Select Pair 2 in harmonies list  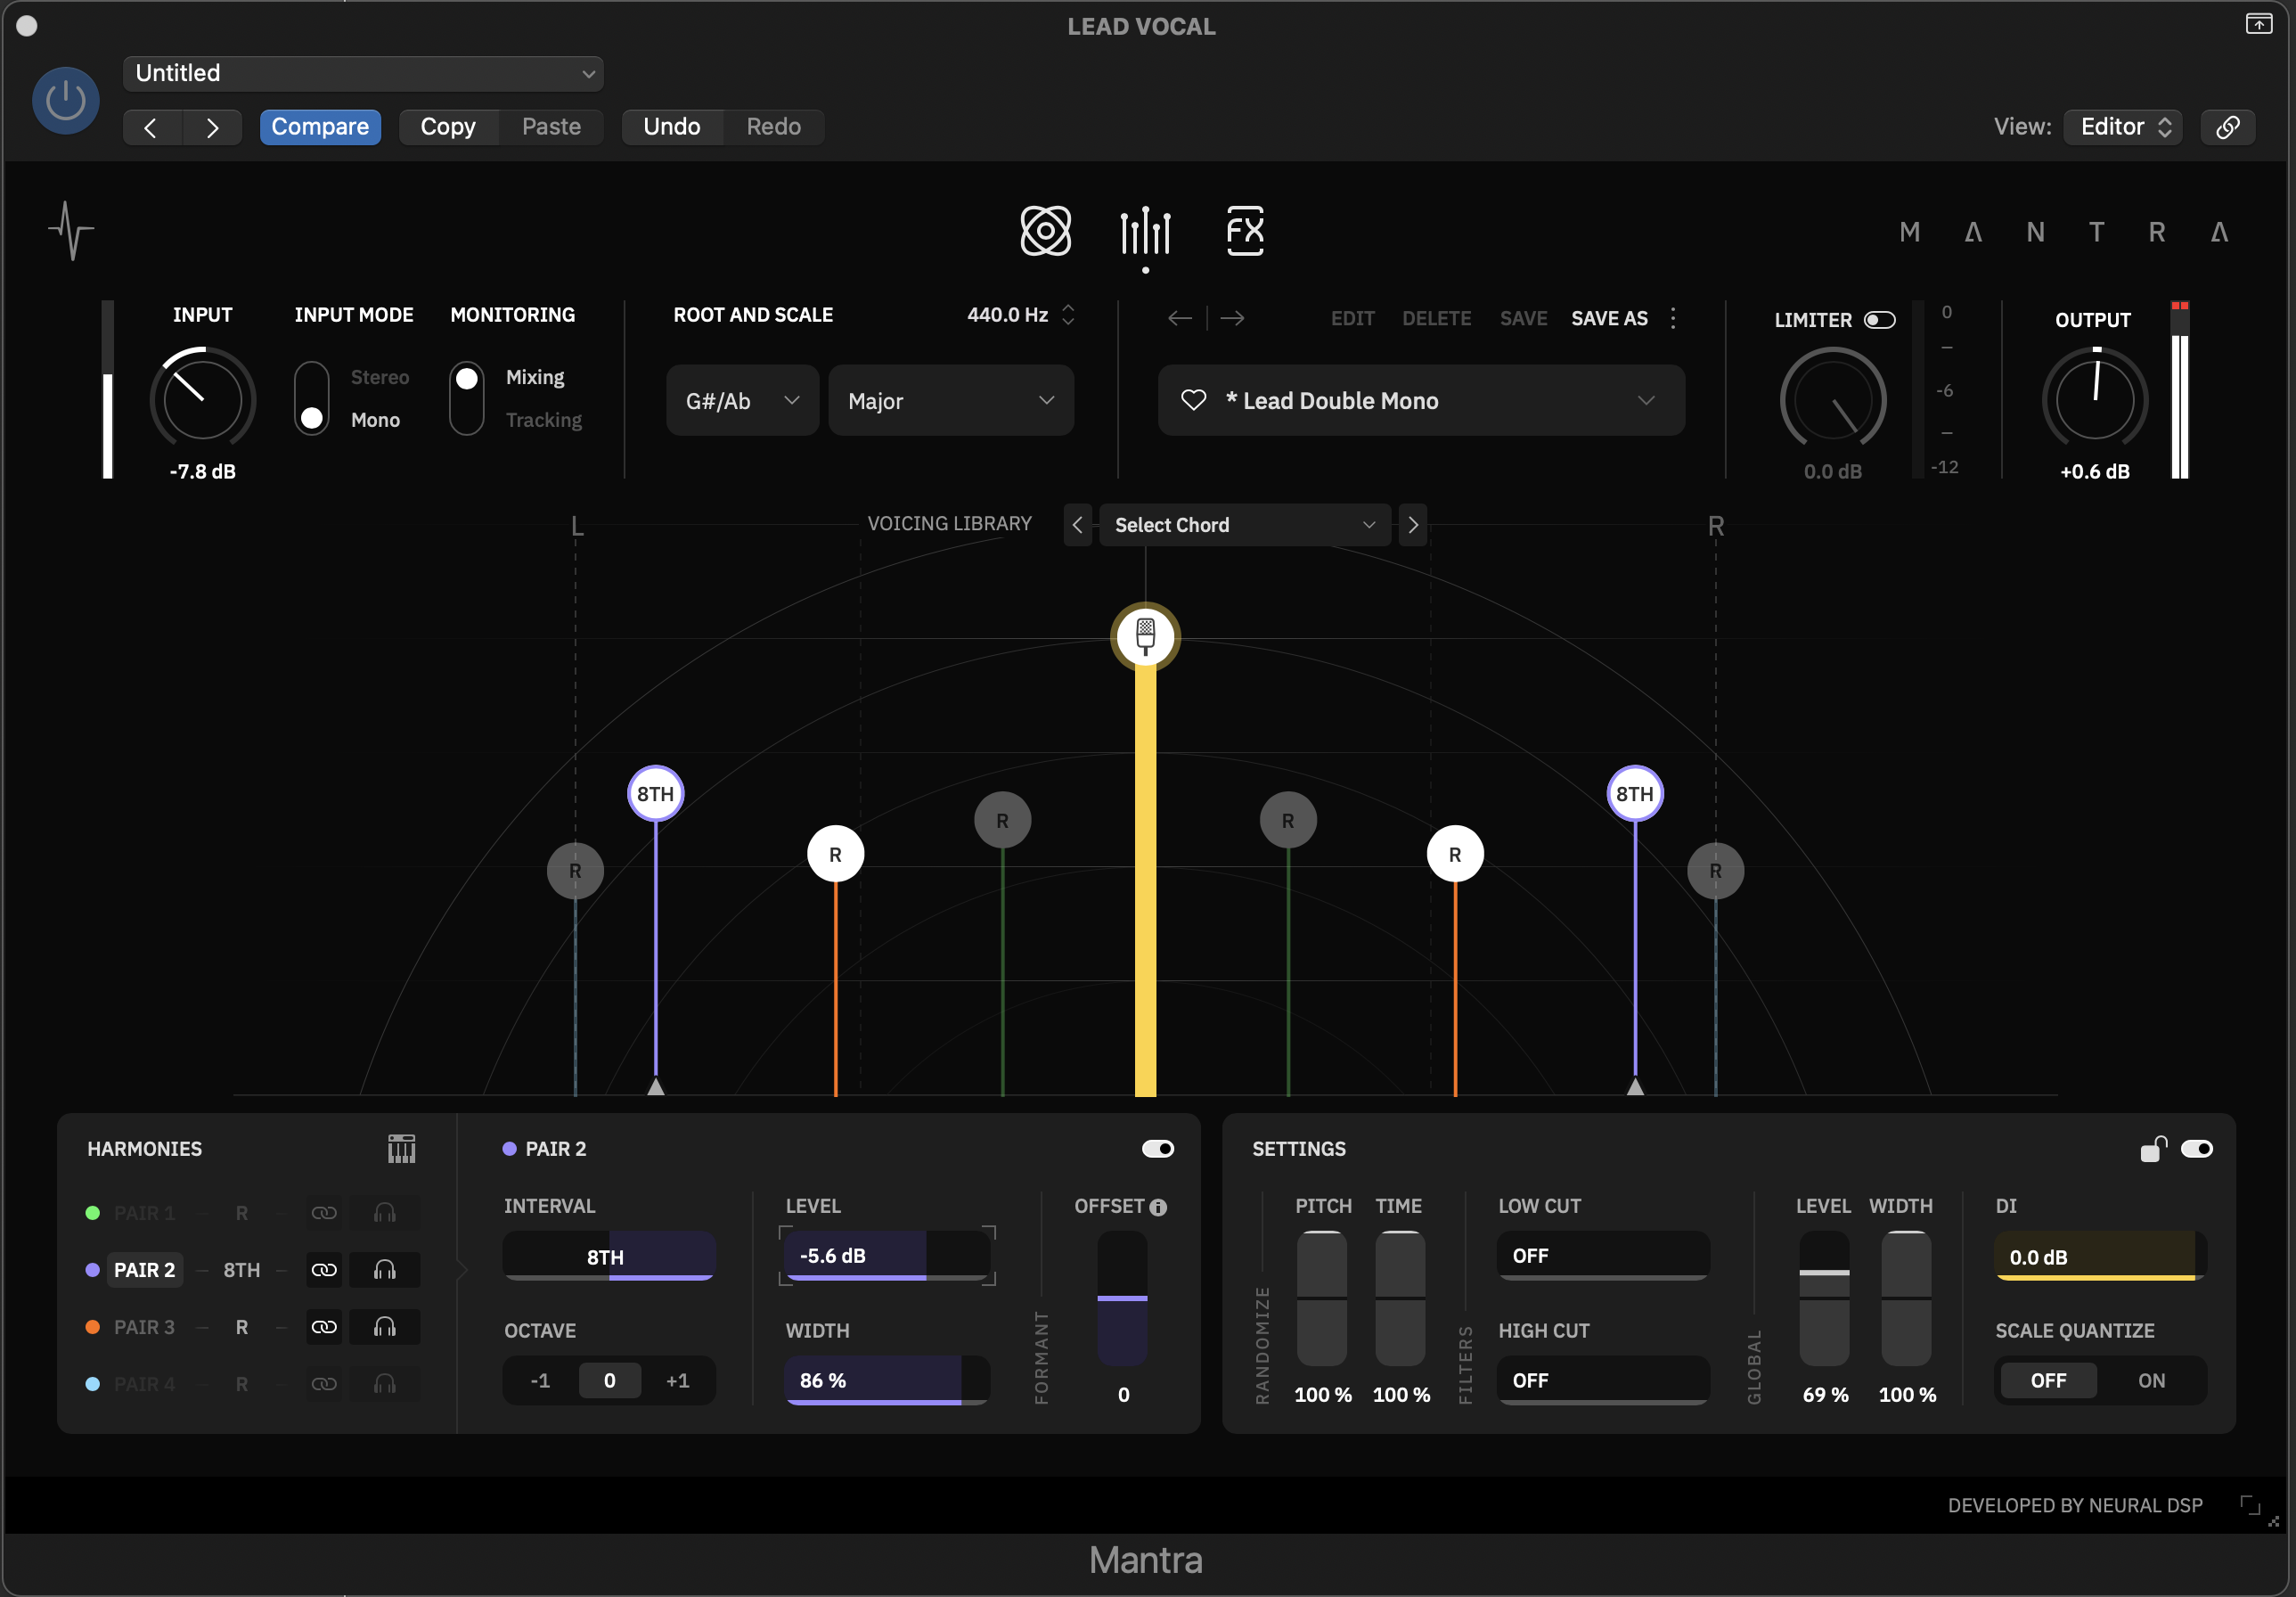click(x=144, y=1270)
